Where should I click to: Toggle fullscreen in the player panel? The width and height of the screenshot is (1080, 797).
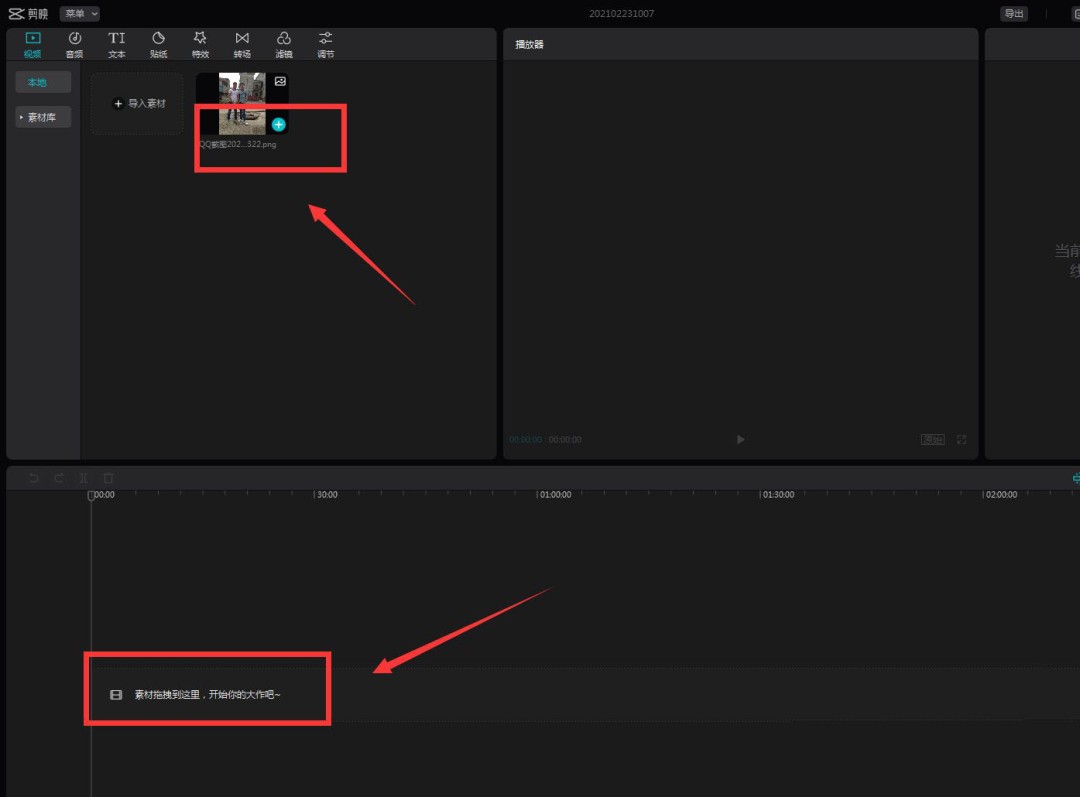[x=962, y=440]
